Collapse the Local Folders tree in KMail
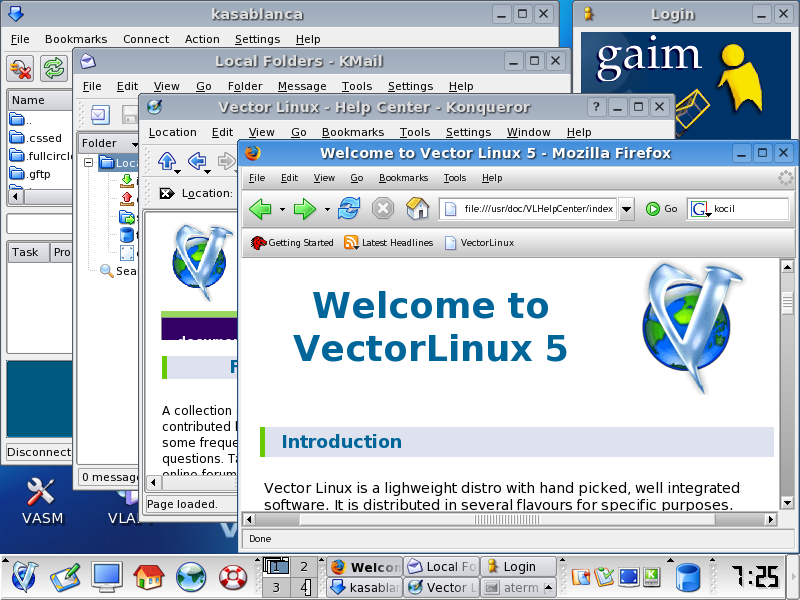 tap(88, 163)
